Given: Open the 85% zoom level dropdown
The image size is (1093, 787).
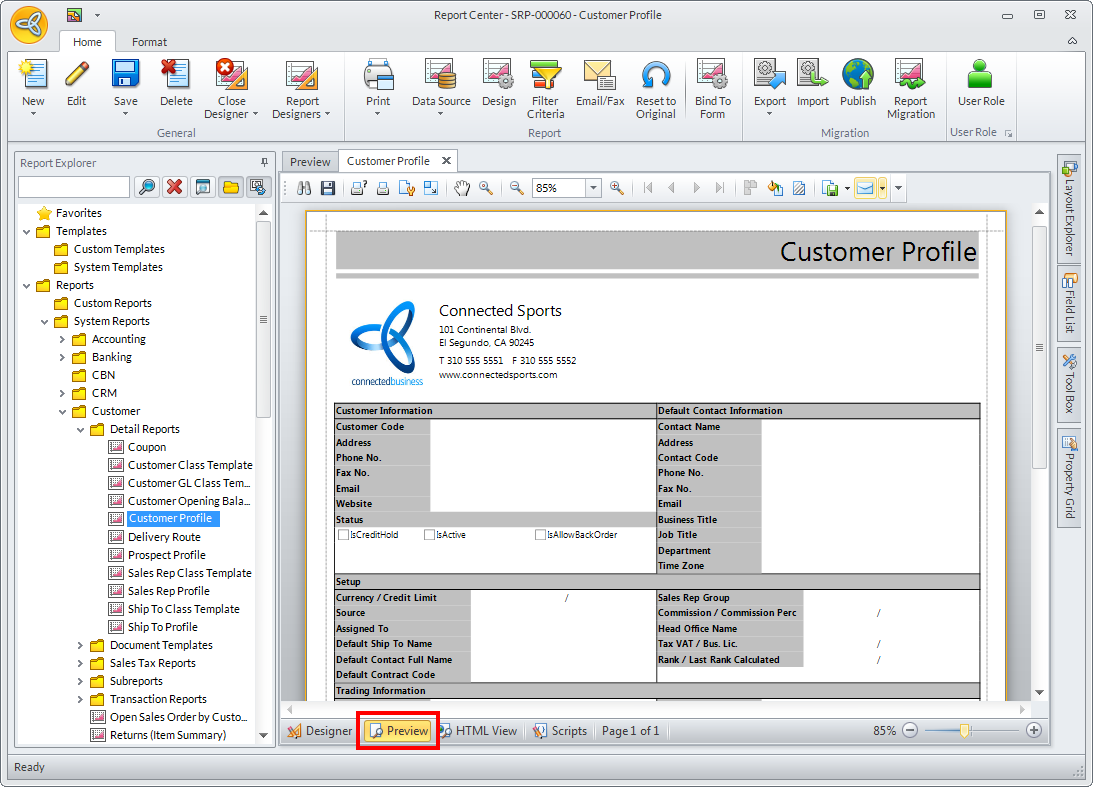Looking at the screenshot, I should pos(593,188).
